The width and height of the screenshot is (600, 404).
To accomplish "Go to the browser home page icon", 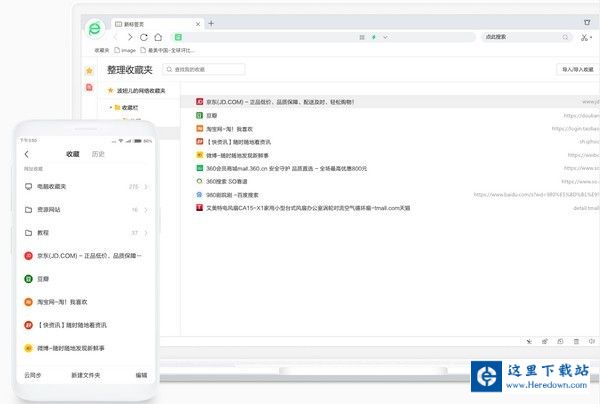I will 158,37.
